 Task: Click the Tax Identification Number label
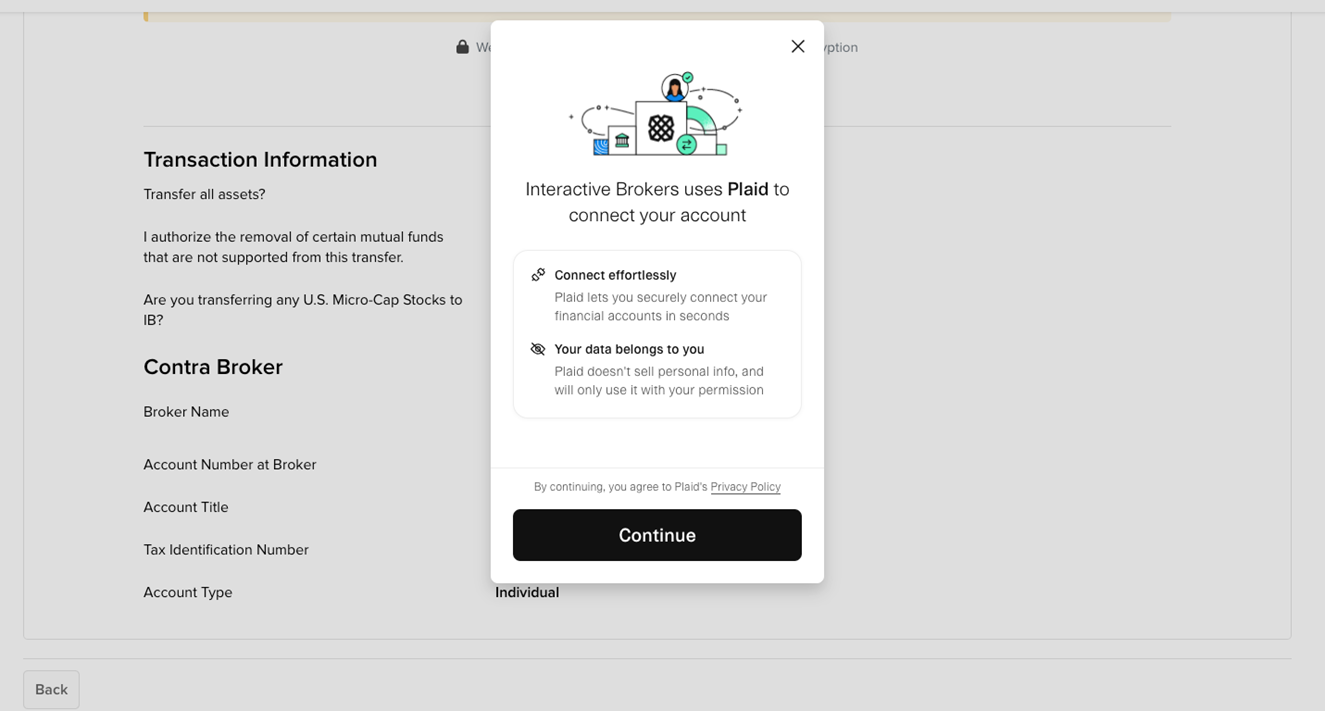tap(226, 550)
